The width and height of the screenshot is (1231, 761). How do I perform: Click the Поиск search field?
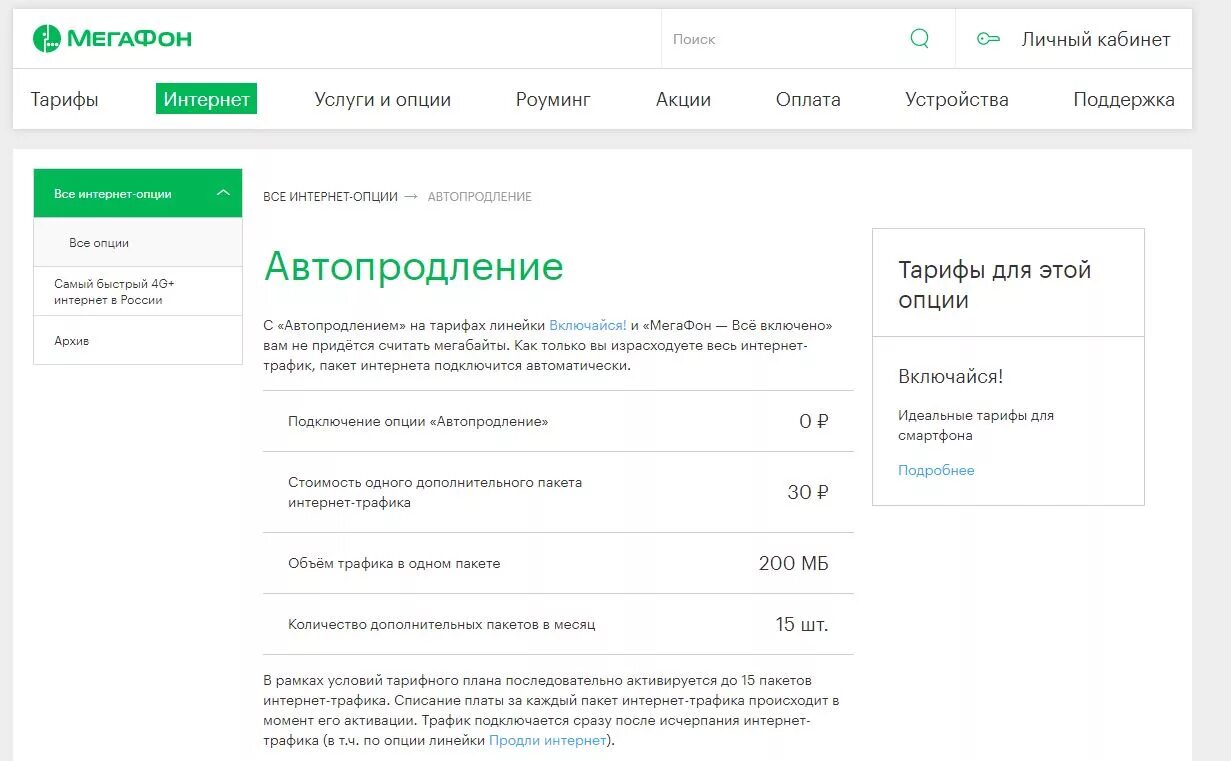(785, 39)
